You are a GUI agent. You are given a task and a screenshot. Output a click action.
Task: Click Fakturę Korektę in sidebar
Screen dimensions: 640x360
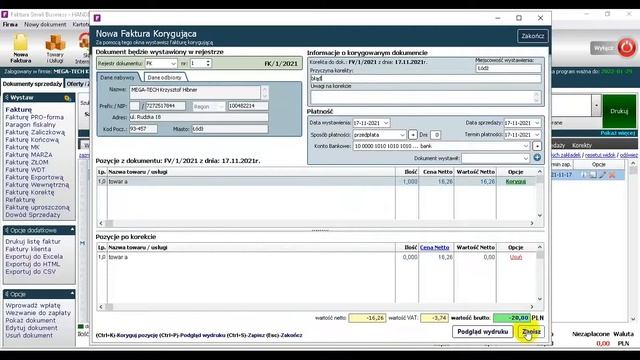coord(30,192)
